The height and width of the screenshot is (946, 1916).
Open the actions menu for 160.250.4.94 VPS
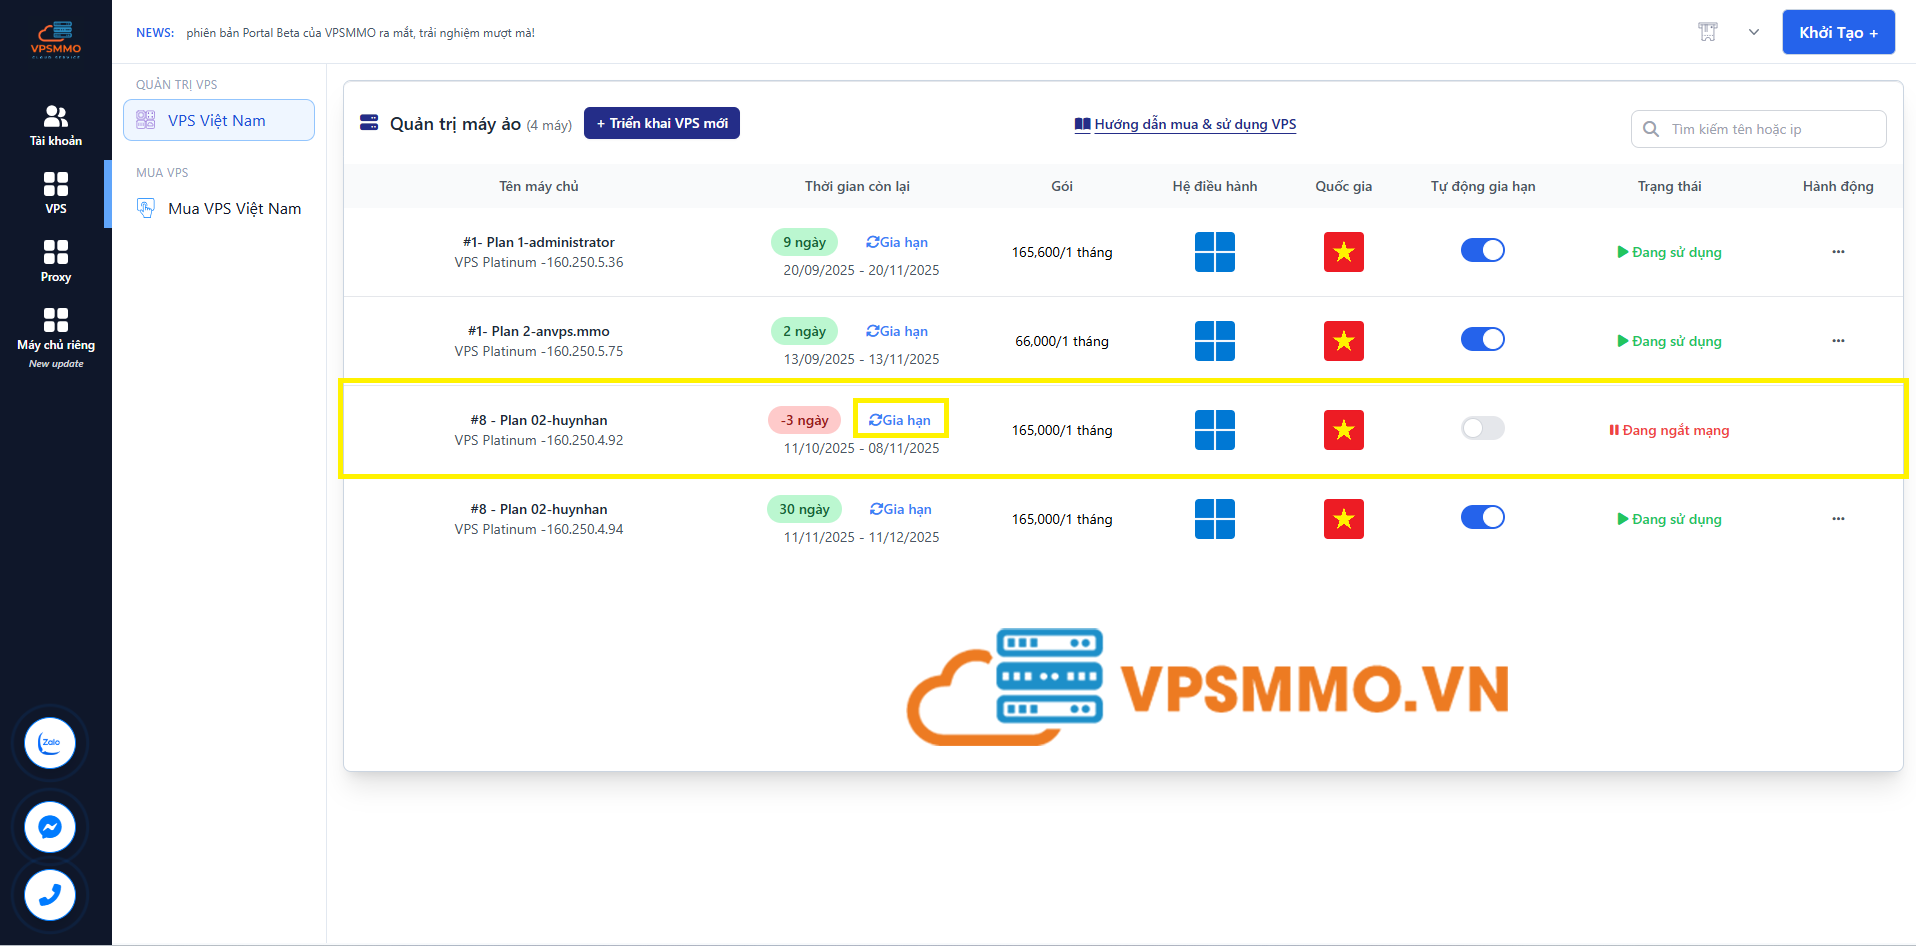click(1837, 519)
